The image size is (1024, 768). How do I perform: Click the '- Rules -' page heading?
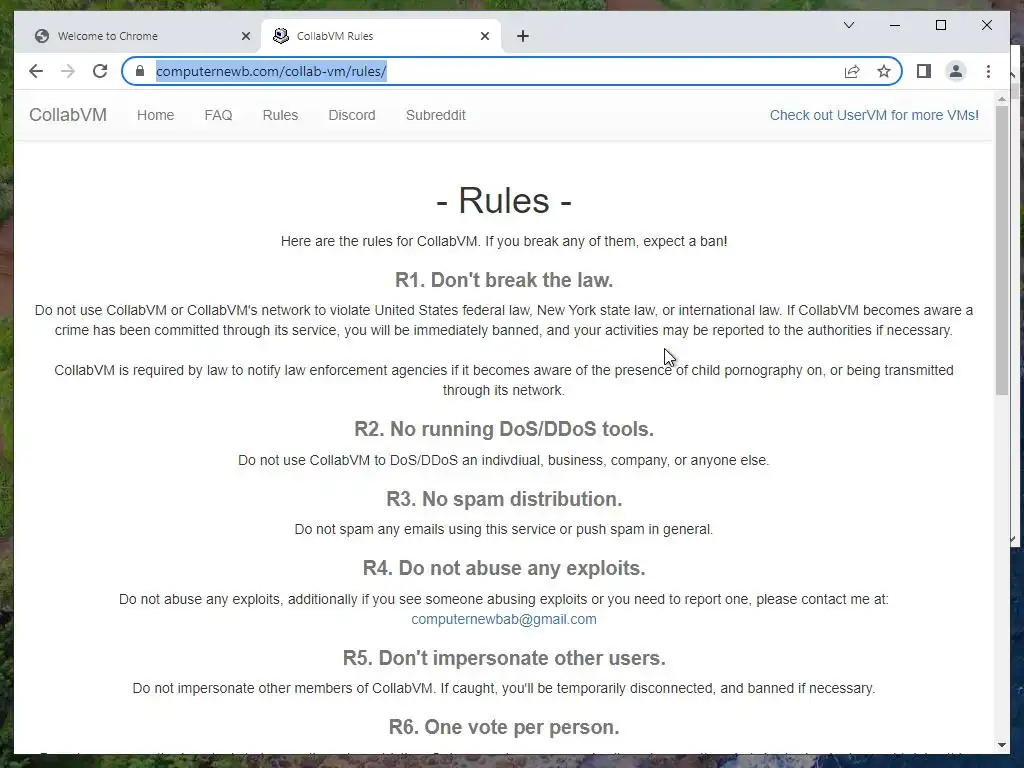pos(504,200)
